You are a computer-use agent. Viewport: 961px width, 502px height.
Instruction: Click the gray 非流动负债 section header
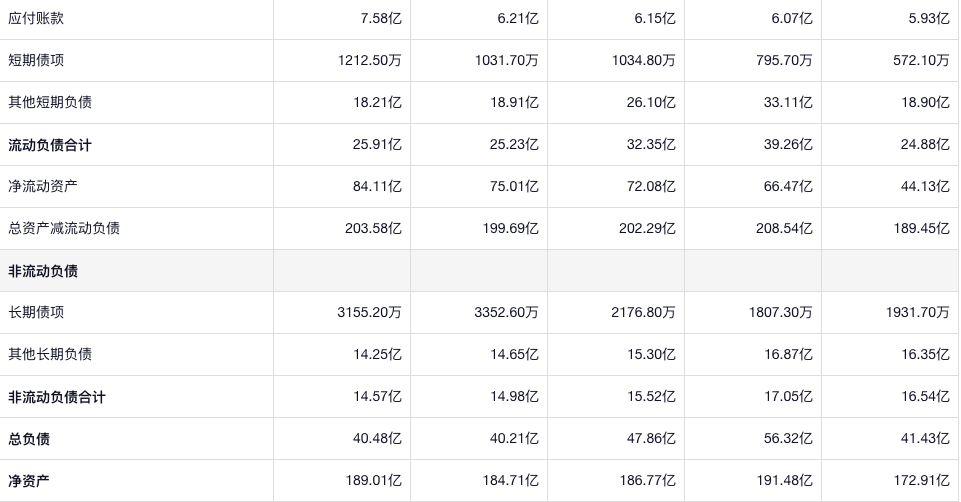click(x=43, y=271)
